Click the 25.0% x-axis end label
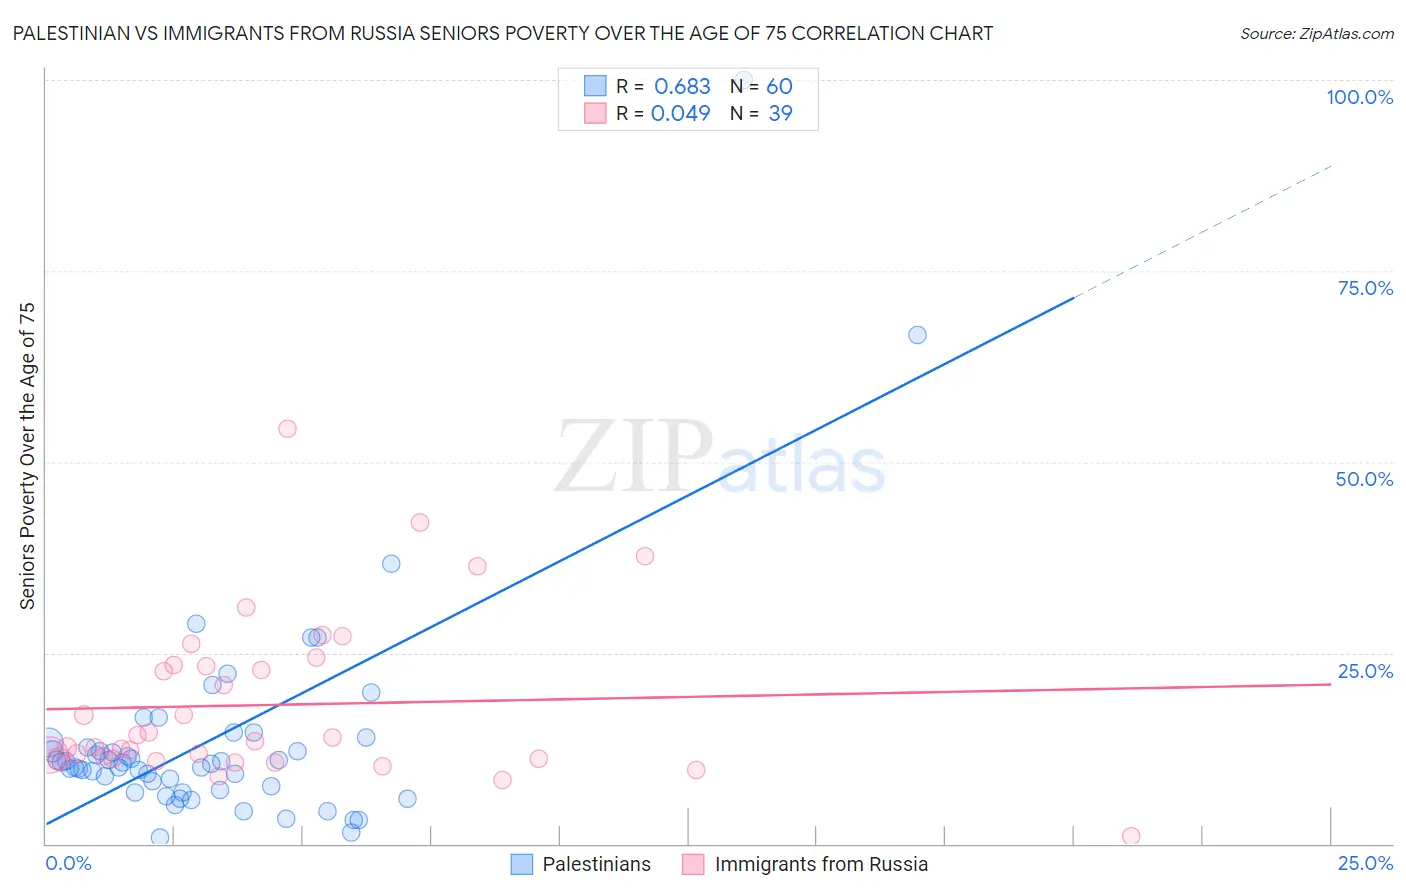The width and height of the screenshot is (1406, 892). pyautogui.click(x=1365, y=863)
